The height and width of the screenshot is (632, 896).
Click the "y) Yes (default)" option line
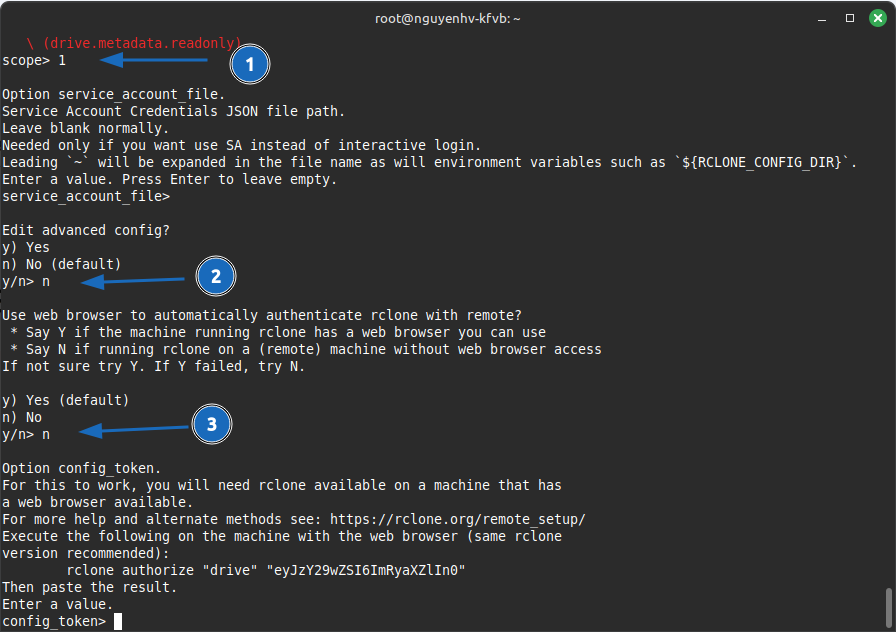point(65,400)
